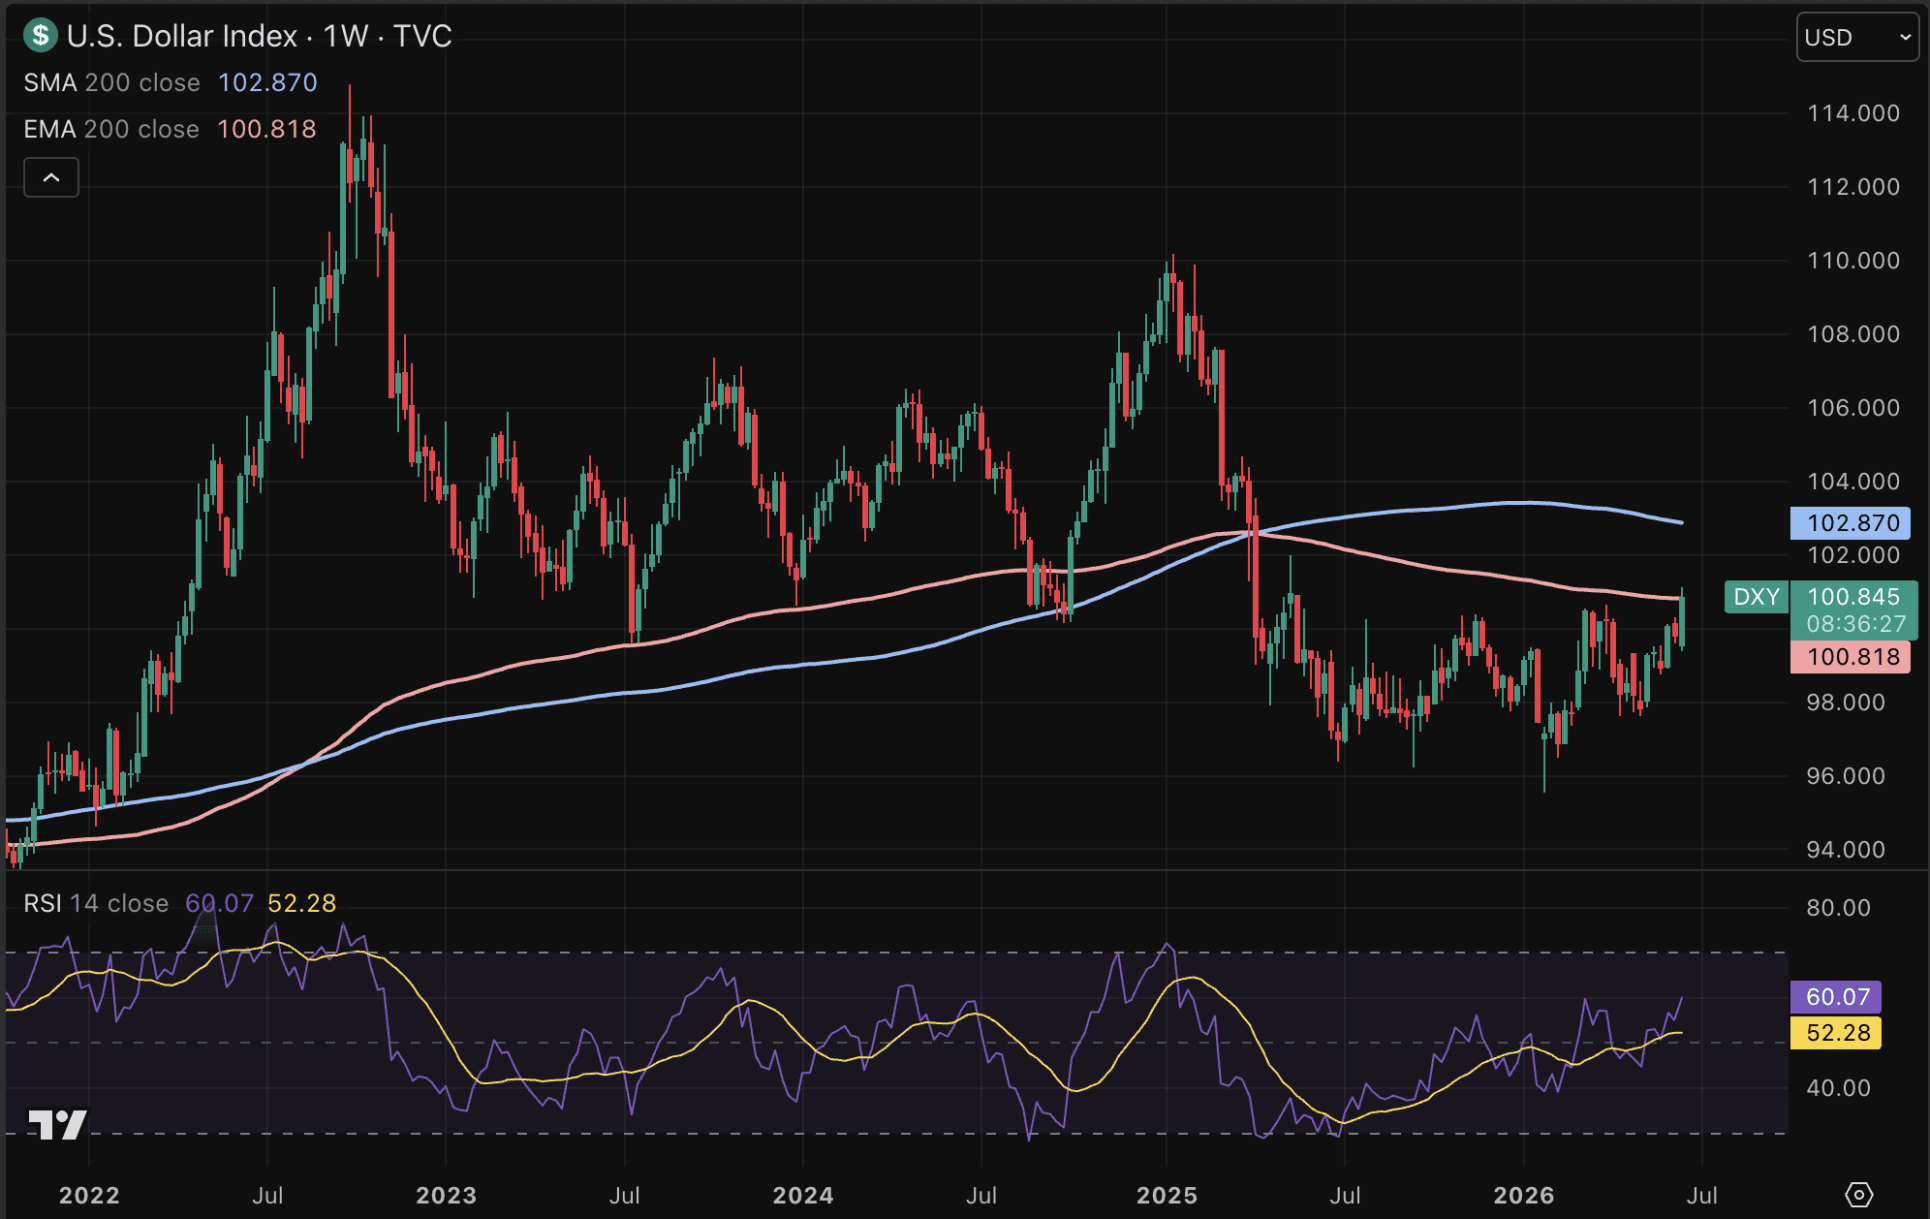Select the U.S. Dollar Index title
The image size is (1930, 1219).
pos(182,36)
